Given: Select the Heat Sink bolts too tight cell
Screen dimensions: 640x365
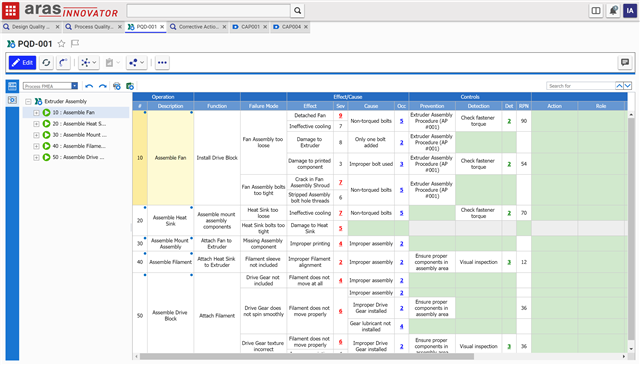Looking at the screenshot, I should pyautogui.click(x=264, y=228).
